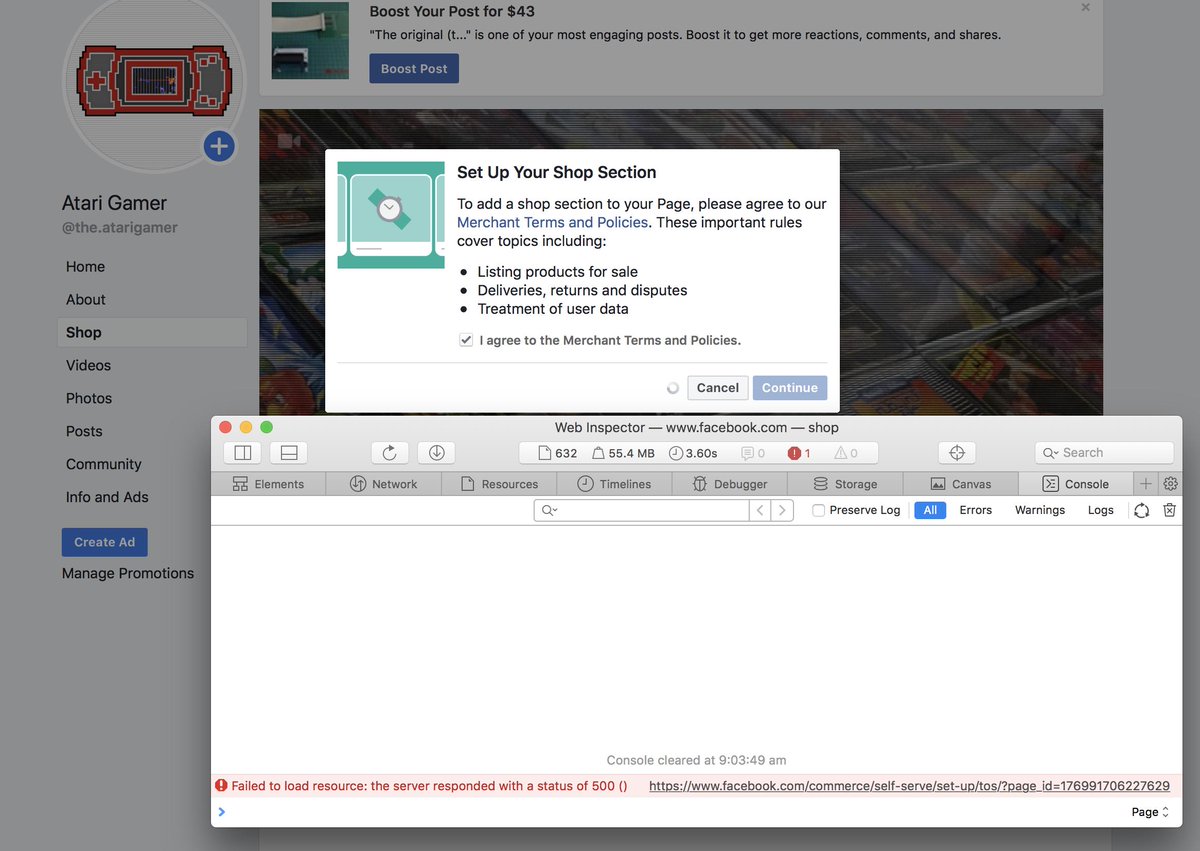This screenshot has height=851, width=1200.
Task: Click the Atari Gamer profile picture
Action: pos(154,80)
